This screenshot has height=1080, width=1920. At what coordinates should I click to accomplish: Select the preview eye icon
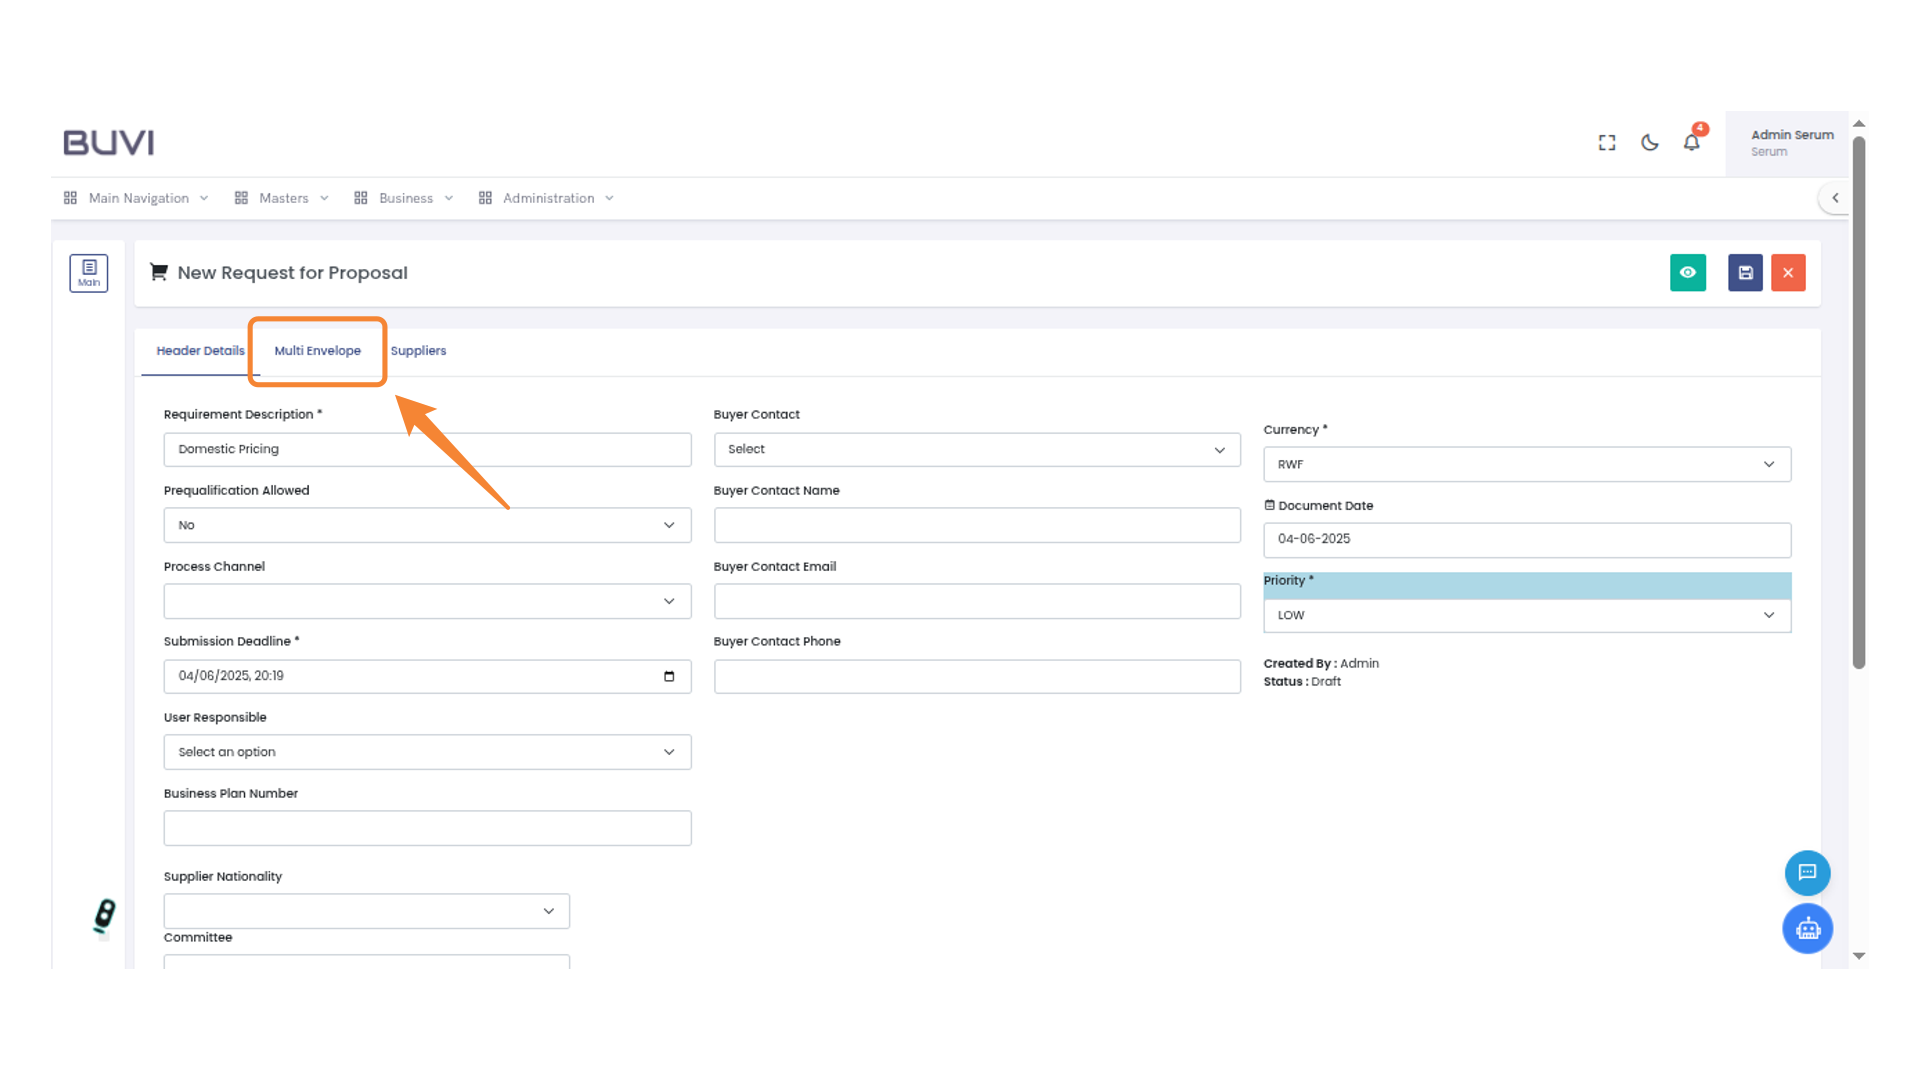click(x=1688, y=272)
